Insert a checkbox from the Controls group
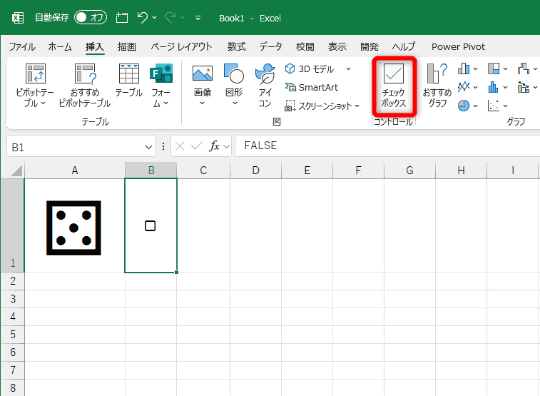This screenshot has height=396, width=540. [394, 85]
